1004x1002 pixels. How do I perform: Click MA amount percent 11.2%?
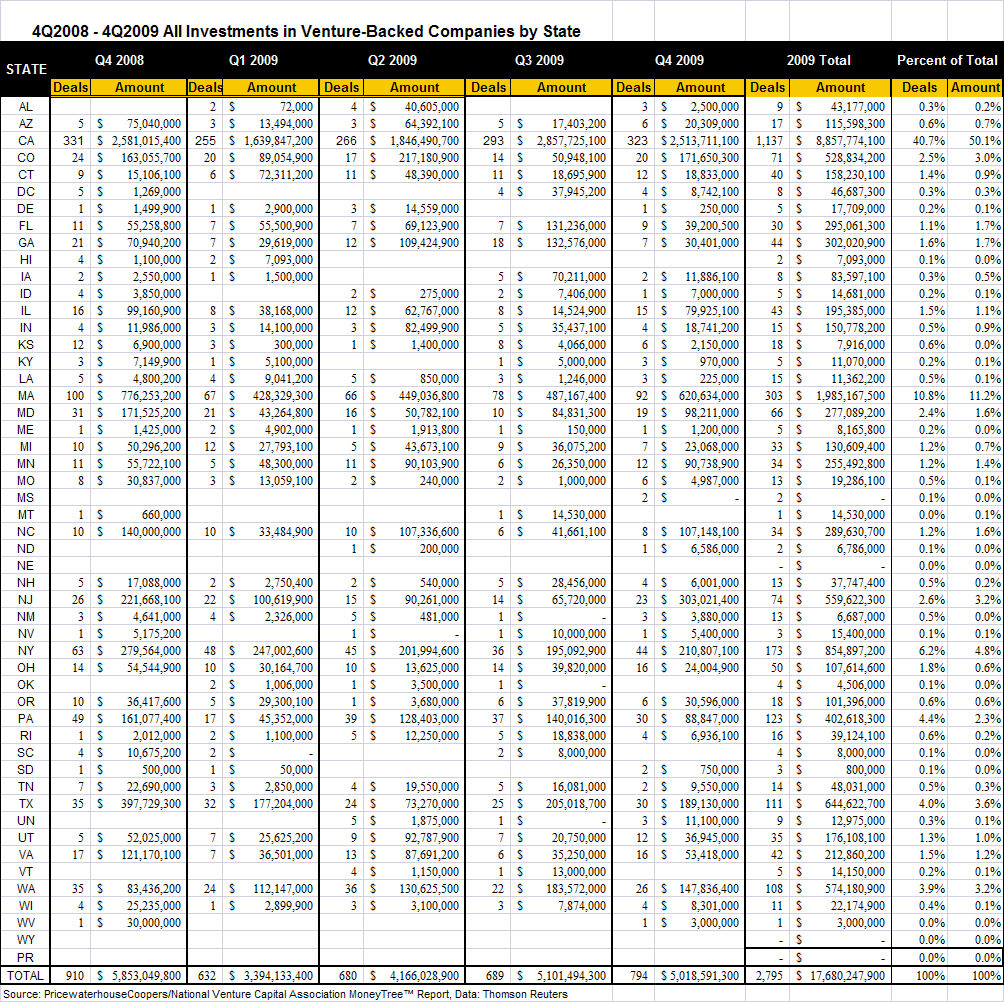tap(985, 396)
